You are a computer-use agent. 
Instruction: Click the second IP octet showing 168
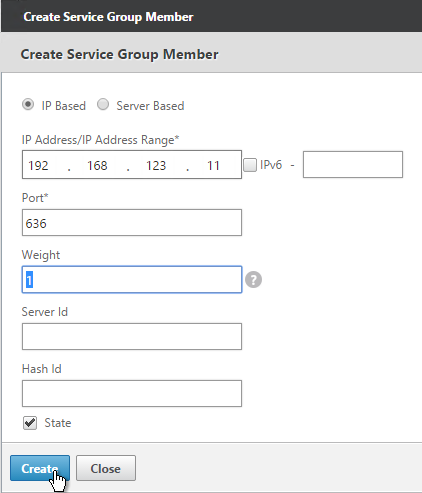point(98,165)
